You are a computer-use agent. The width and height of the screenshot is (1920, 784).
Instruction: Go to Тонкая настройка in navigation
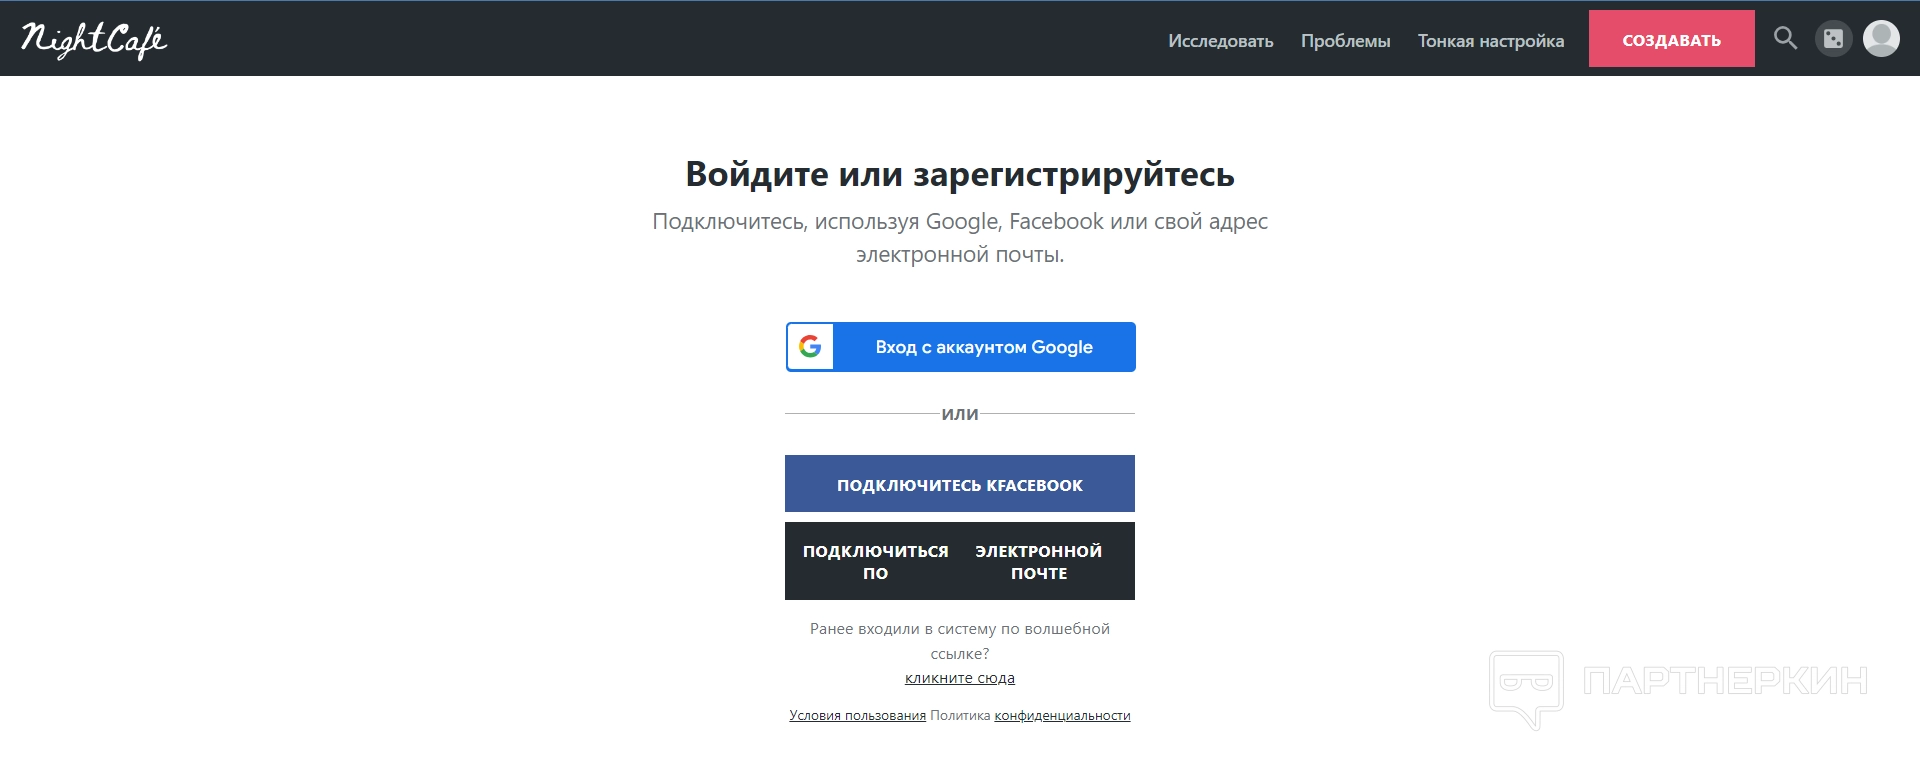click(1490, 41)
